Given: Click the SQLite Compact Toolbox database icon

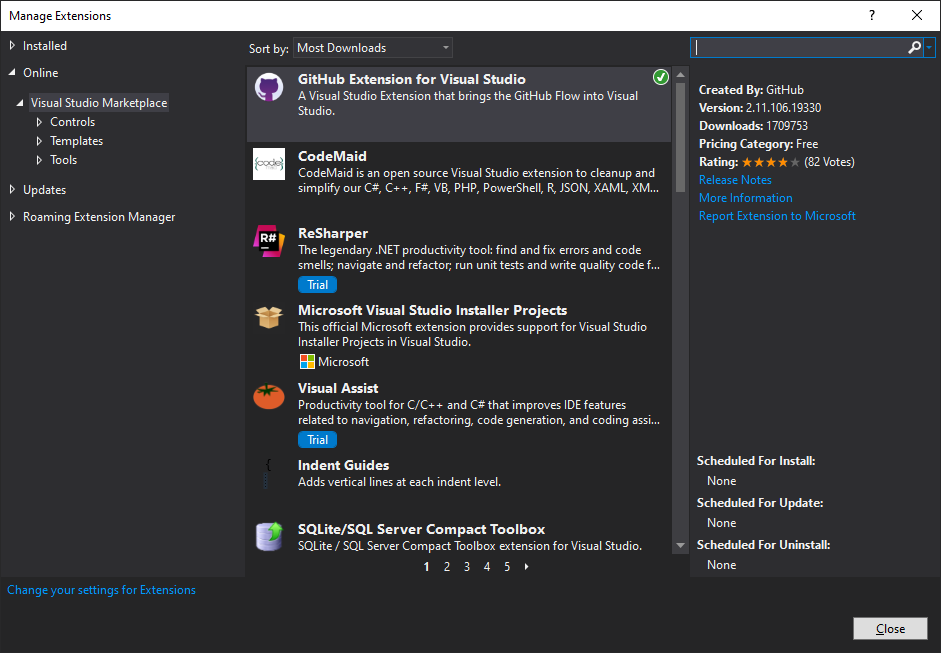Looking at the screenshot, I should pos(269,536).
